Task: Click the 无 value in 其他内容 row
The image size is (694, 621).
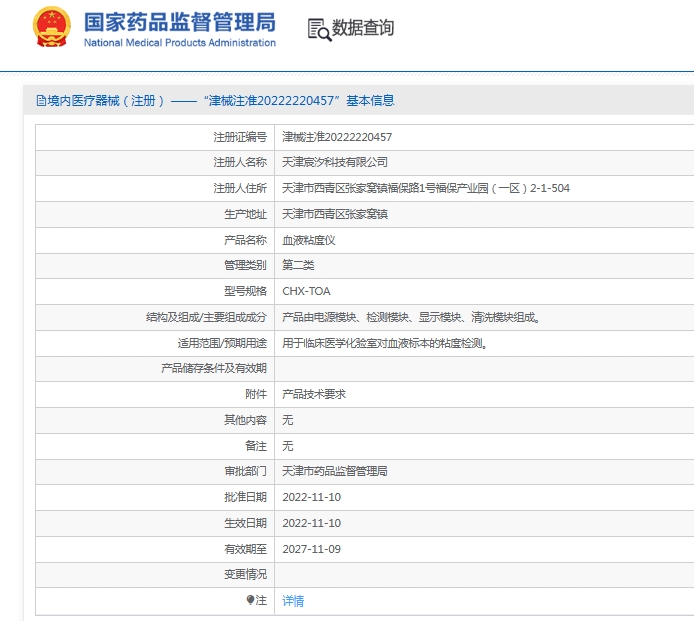Action: point(288,420)
